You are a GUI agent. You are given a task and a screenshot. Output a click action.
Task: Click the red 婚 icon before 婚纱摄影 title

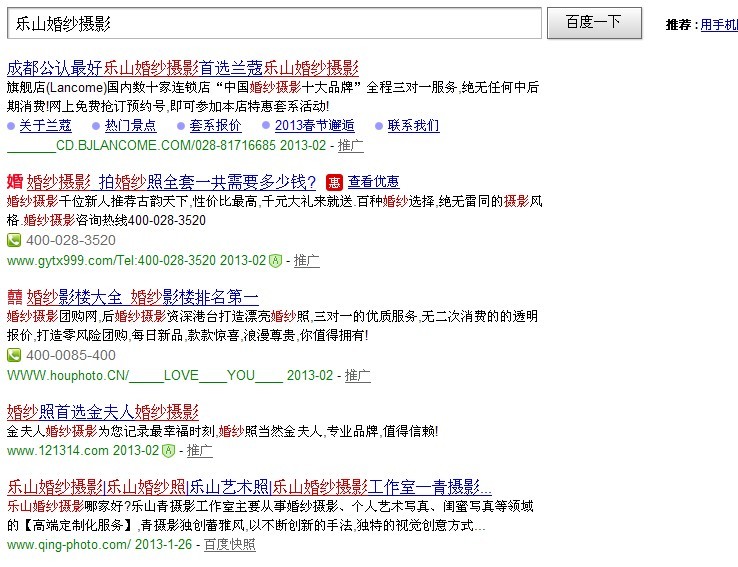[x=15, y=182]
